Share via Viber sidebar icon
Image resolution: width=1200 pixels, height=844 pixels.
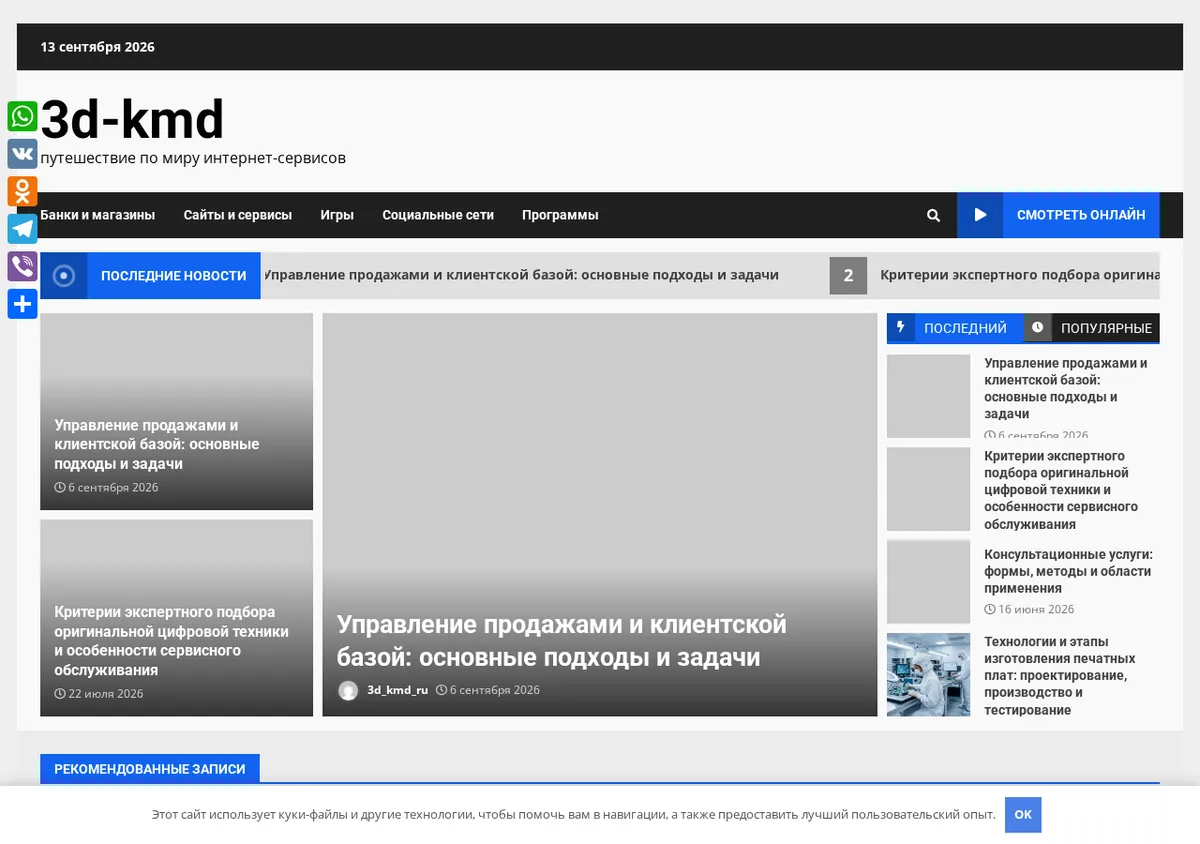[22, 266]
